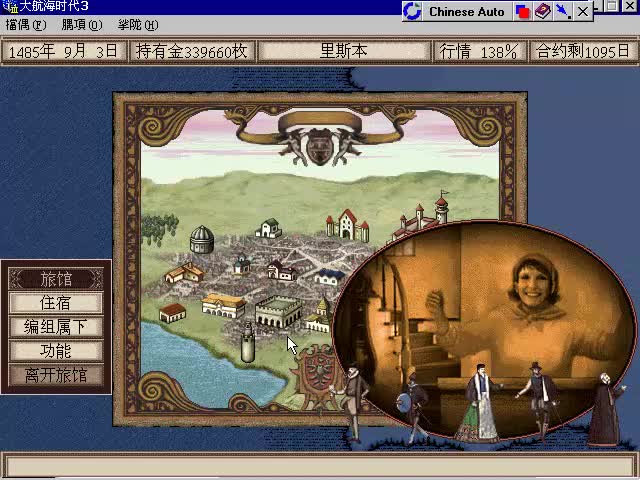
Task: Select the domed building on the map
Action: pyautogui.click(x=202, y=239)
